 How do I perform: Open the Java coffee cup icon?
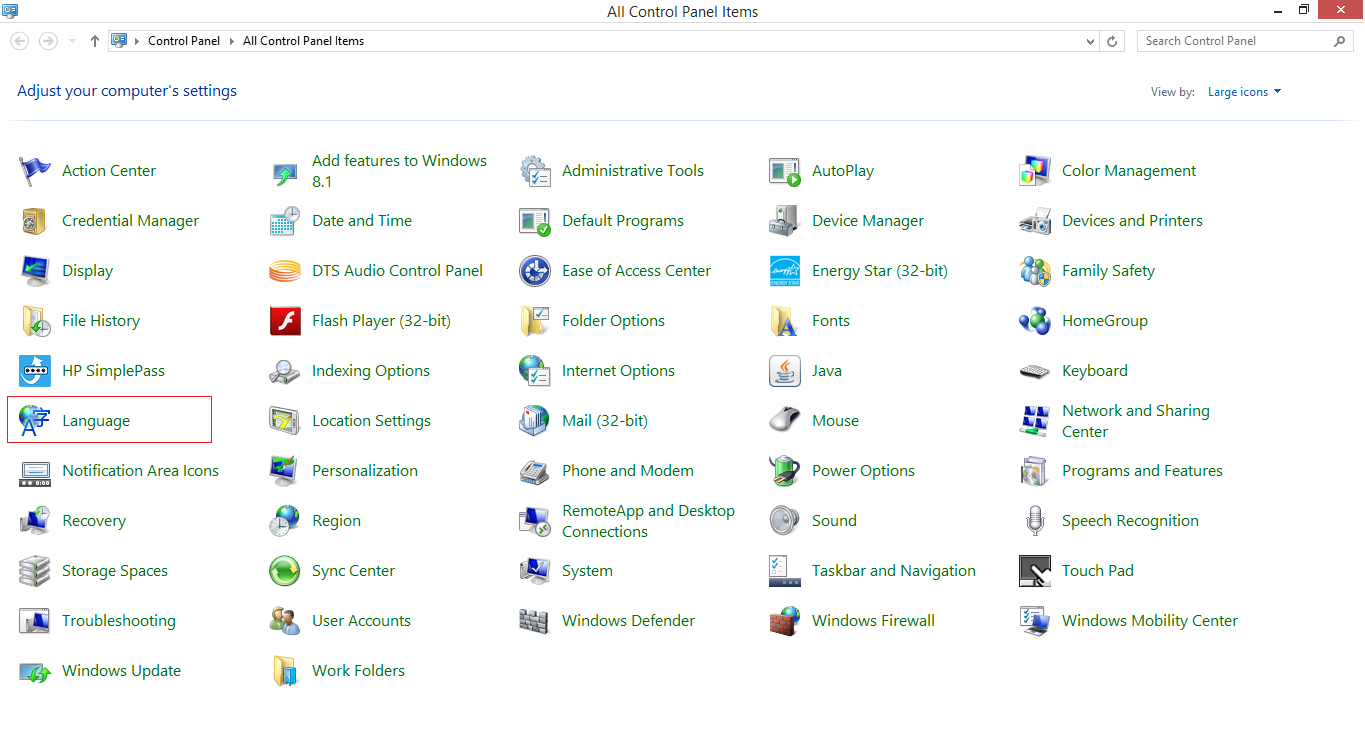[x=785, y=371]
